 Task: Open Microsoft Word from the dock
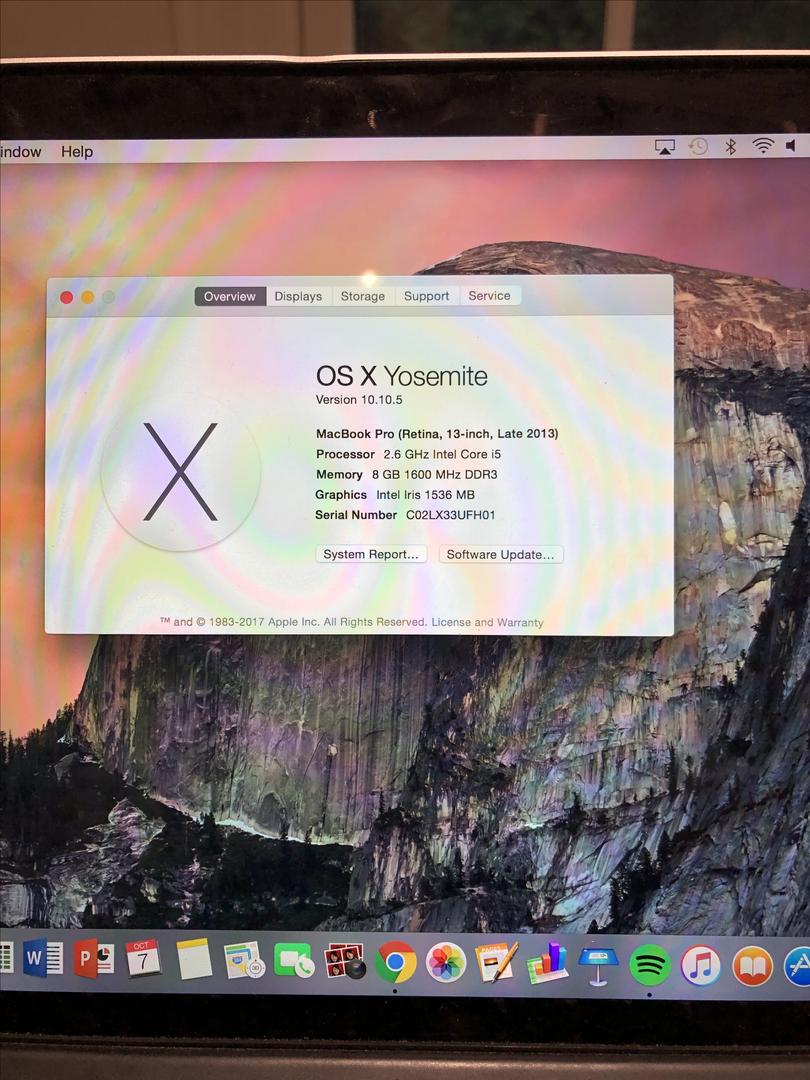point(43,958)
